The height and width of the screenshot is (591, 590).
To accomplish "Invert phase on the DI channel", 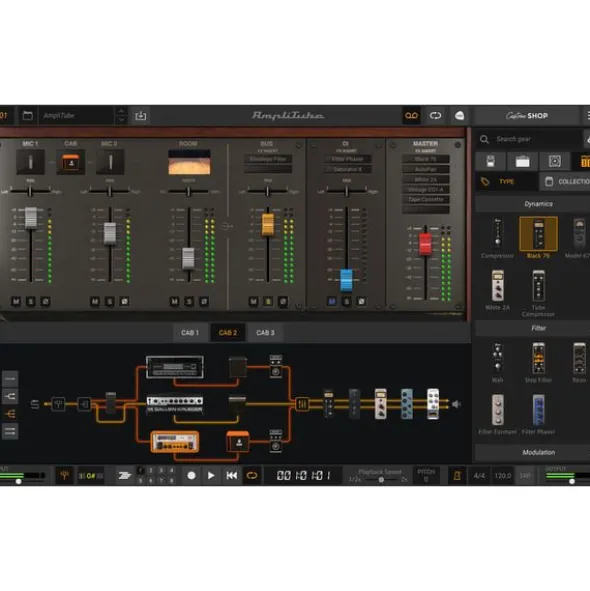I will tap(361, 302).
